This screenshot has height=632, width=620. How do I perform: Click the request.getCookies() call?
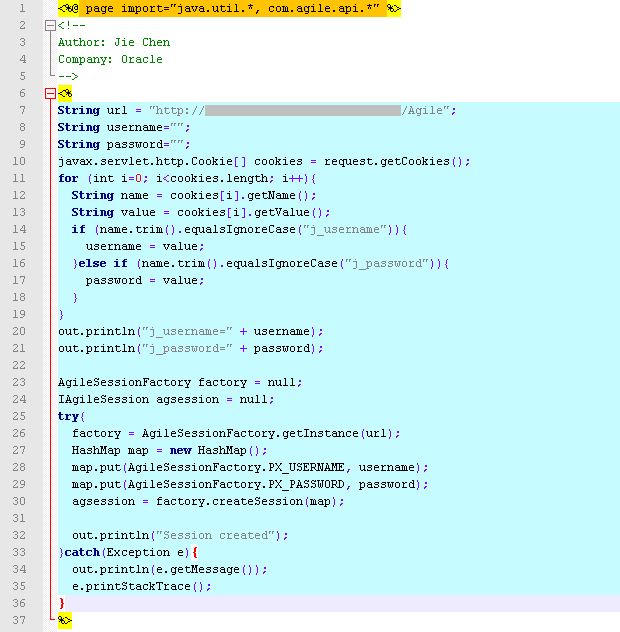click(413, 161)
